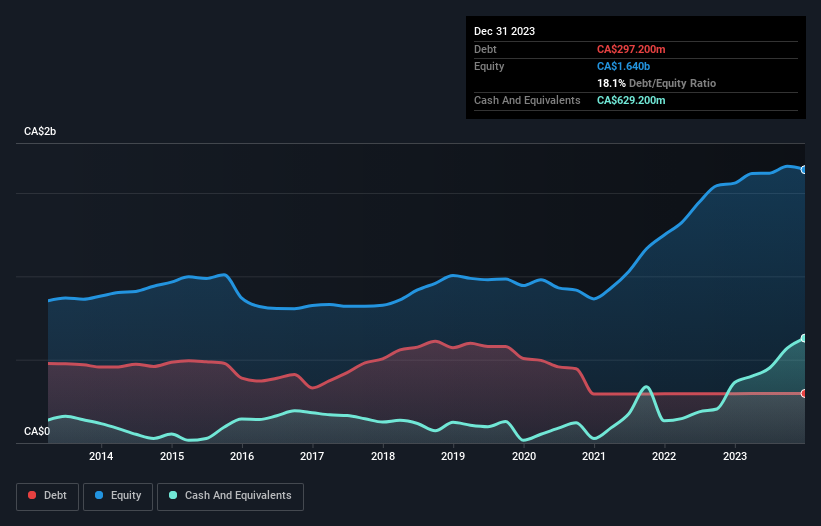Toggle the Debt series legend button

(x=48, y=496)
